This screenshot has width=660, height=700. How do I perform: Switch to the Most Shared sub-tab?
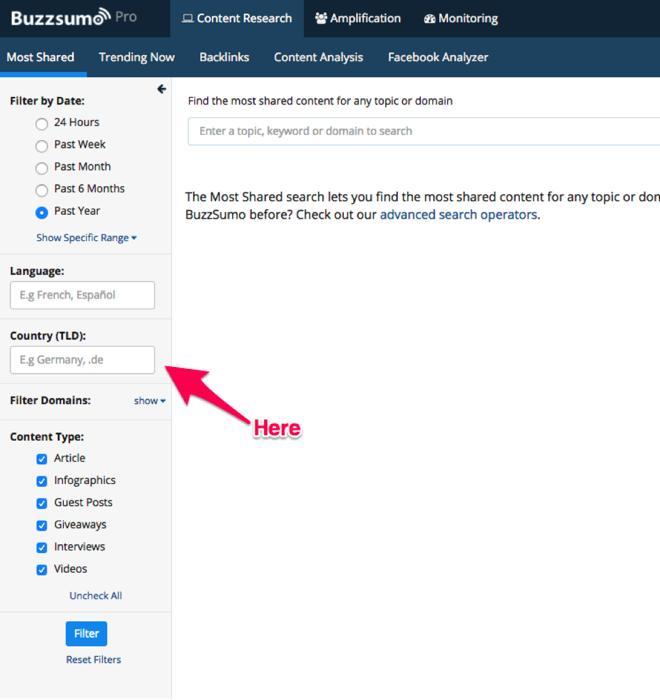(41, 57)
